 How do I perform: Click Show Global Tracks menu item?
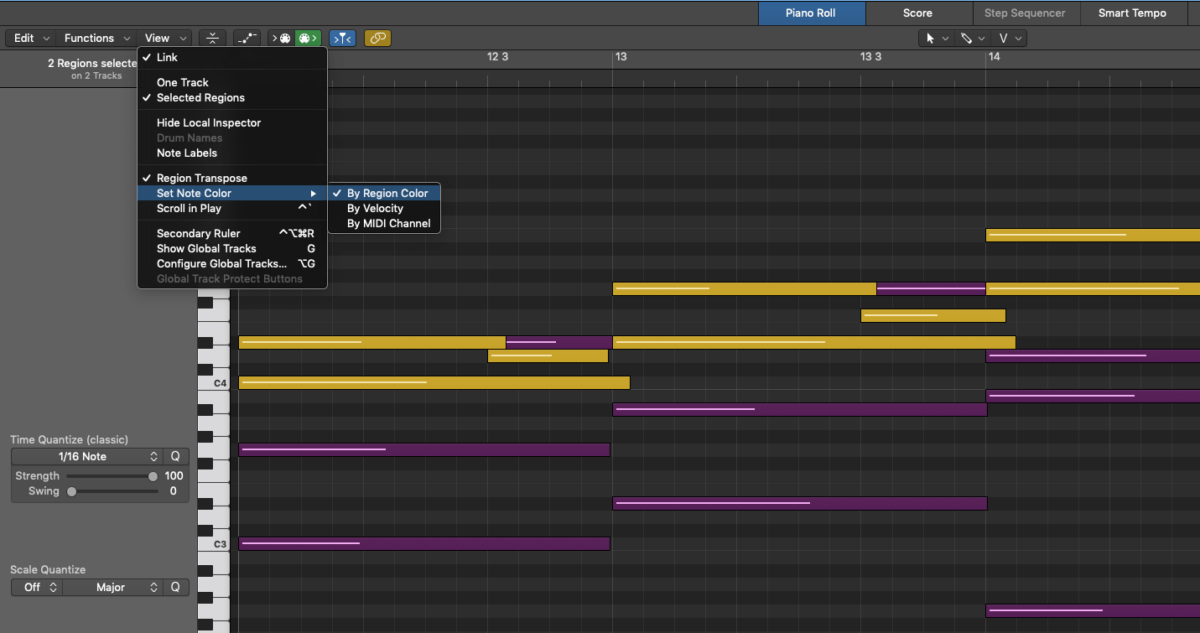(207, 248)
